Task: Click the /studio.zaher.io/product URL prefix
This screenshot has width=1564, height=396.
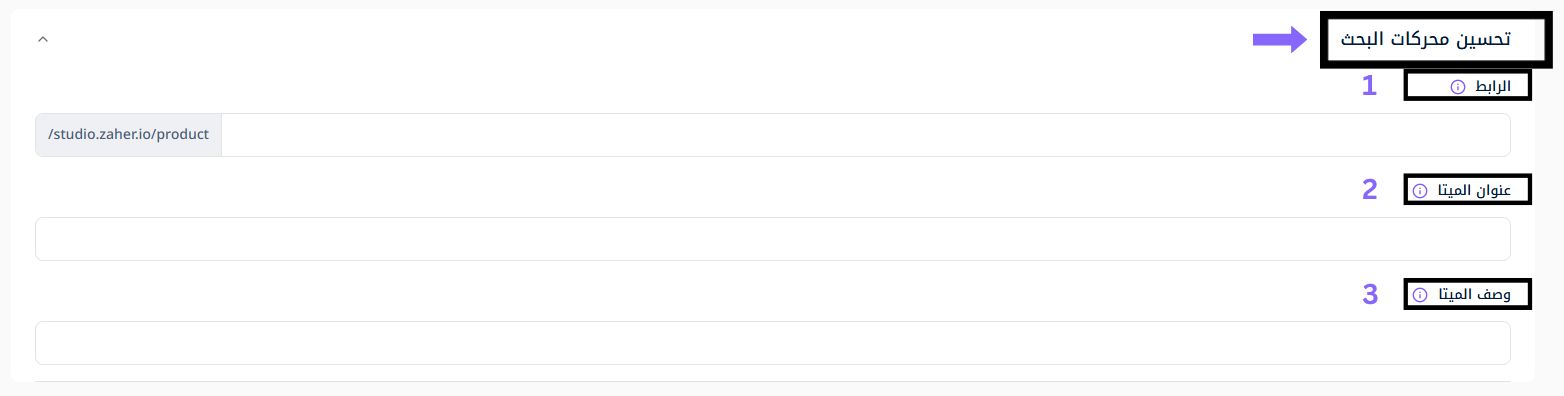Action: pos(128,135)
